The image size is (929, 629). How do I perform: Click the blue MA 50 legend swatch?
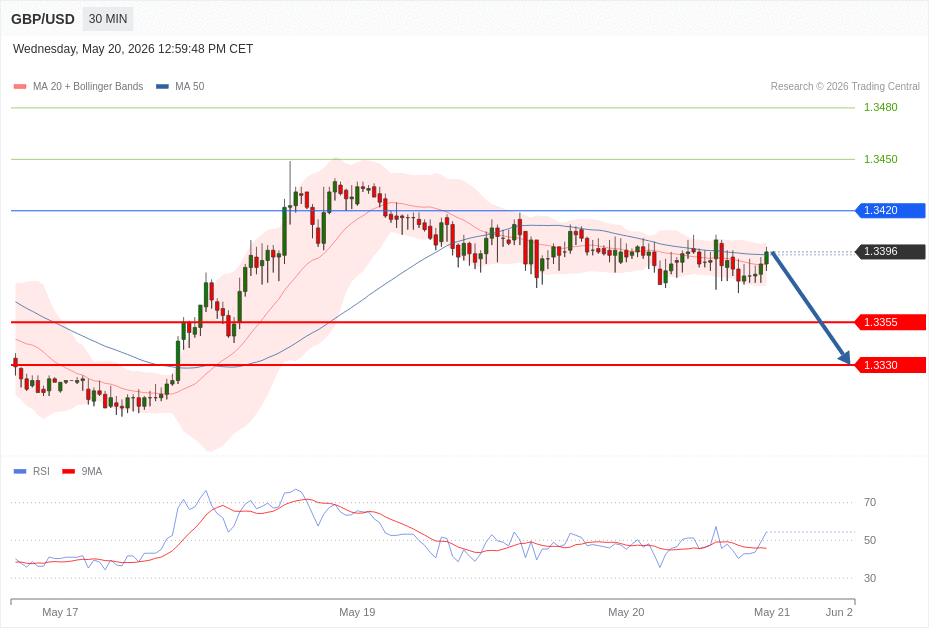coord(162,86)
